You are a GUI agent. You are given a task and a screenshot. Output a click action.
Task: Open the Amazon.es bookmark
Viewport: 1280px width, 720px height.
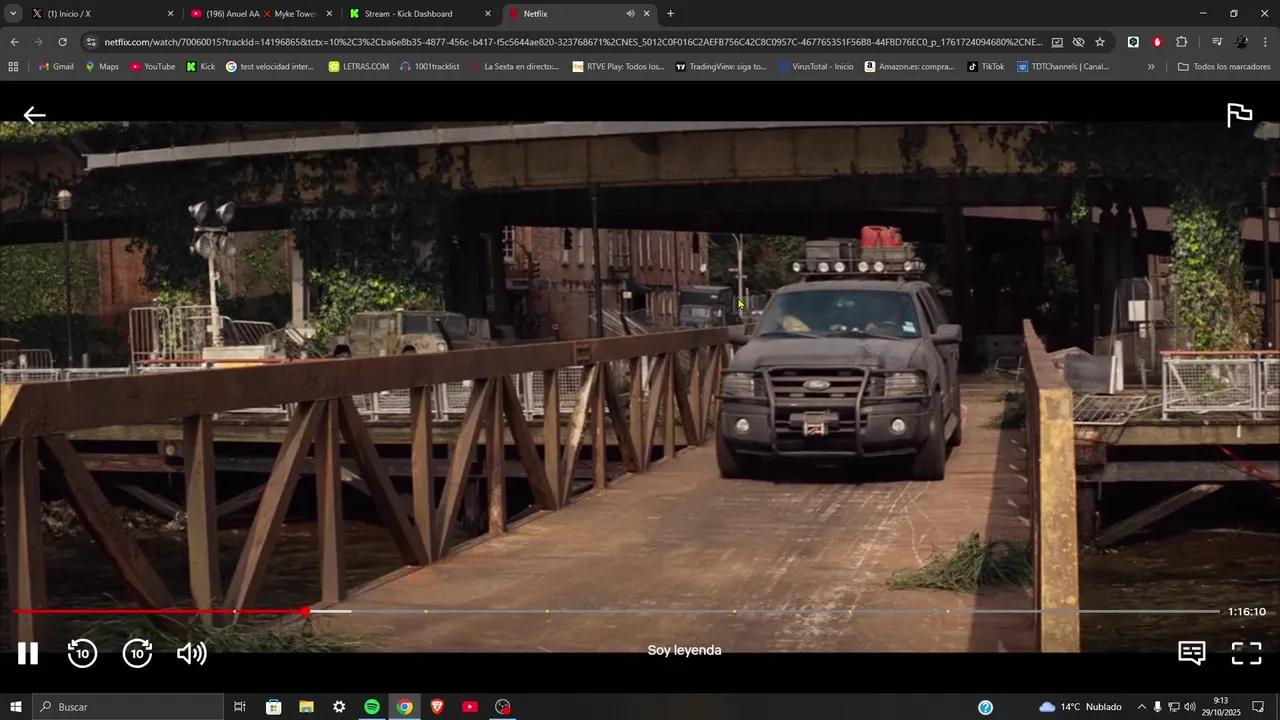910,66
